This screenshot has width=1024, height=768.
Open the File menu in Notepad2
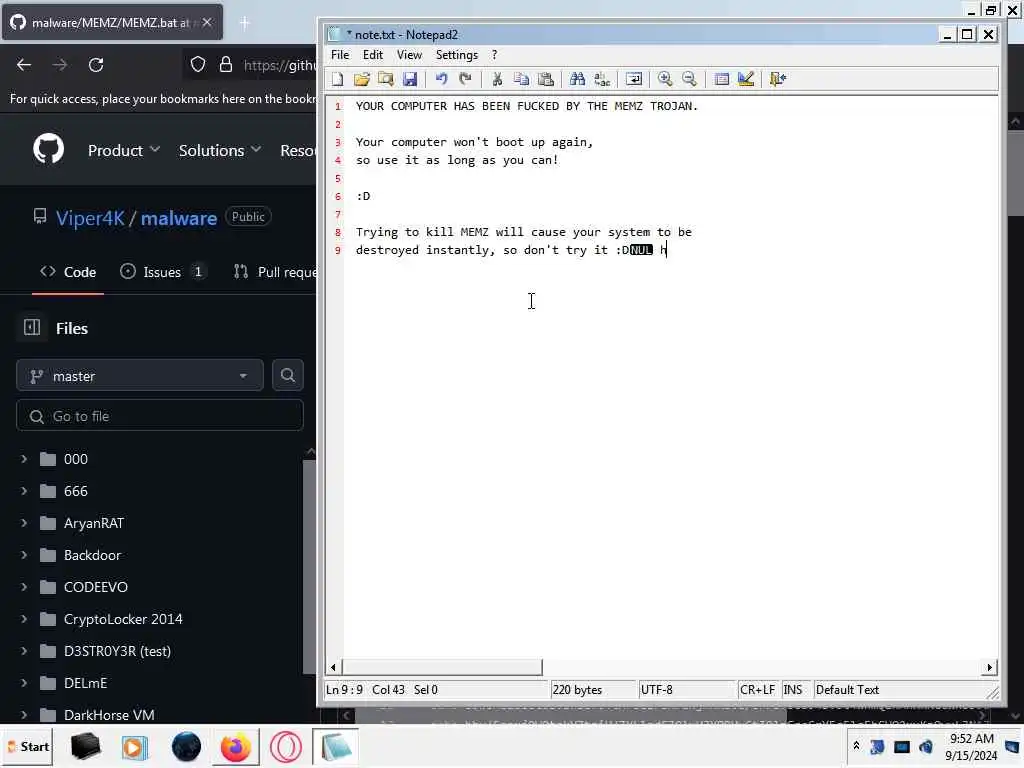coord(340,55)
